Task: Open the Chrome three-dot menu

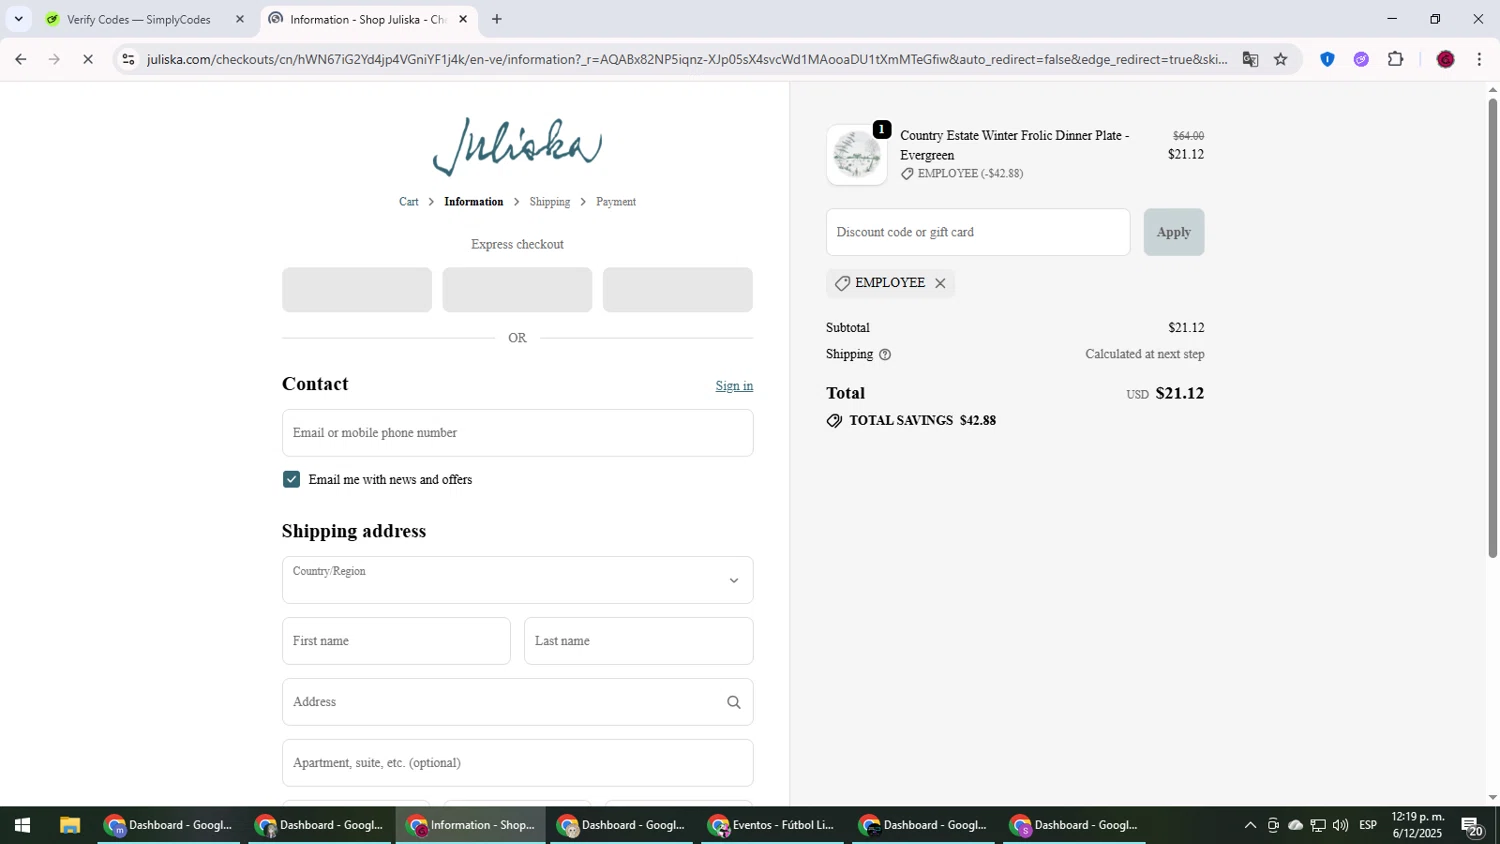Action: pos(1479,59)
